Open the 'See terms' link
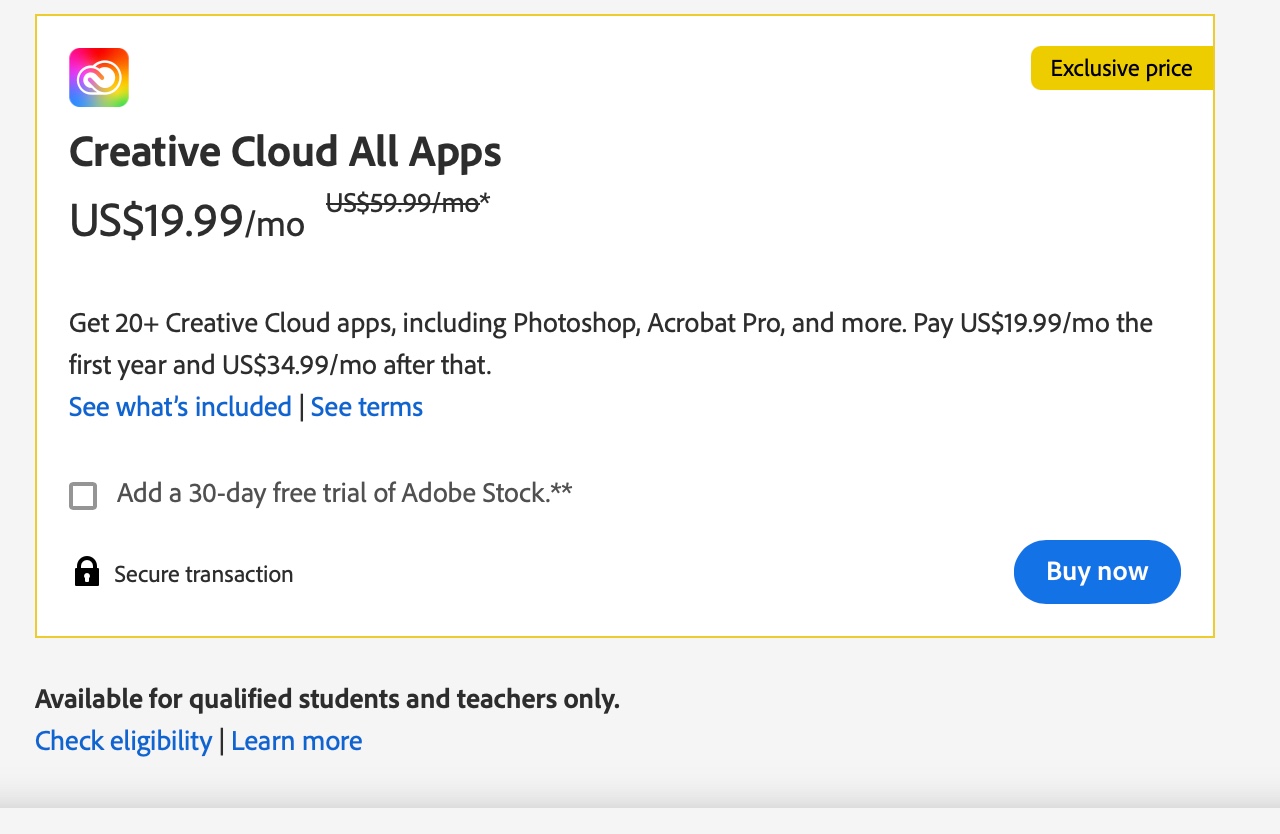 [x=367, y=407]
